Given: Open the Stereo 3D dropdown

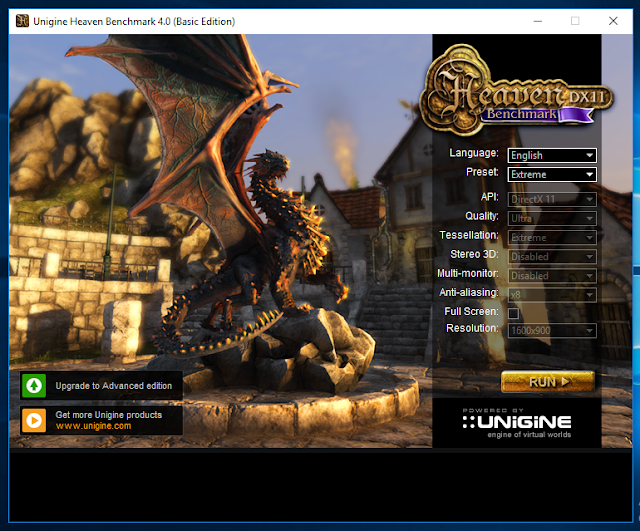Looking at the screenshot, I should [x=552, y=257].
